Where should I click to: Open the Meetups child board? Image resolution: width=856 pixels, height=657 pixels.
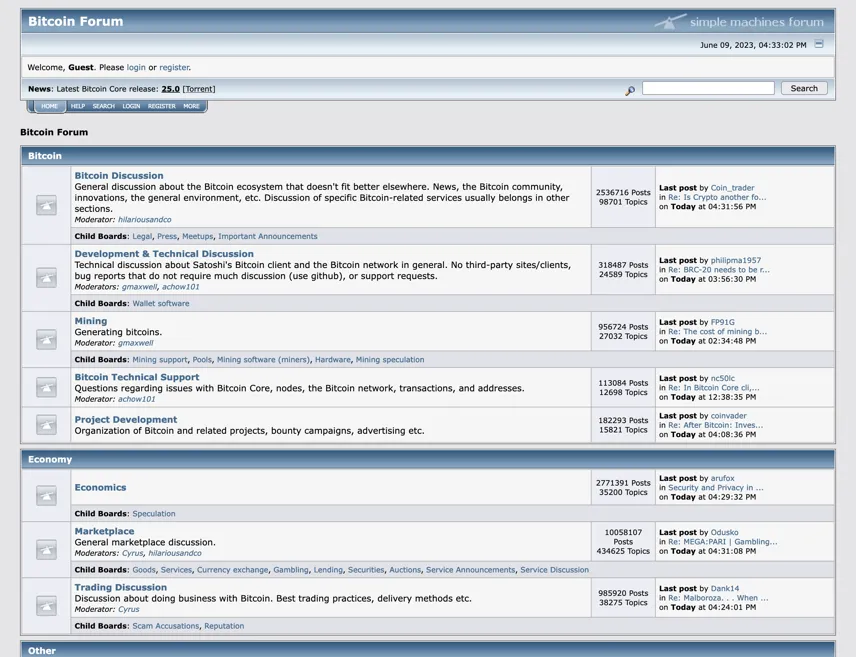pos(198,236)
